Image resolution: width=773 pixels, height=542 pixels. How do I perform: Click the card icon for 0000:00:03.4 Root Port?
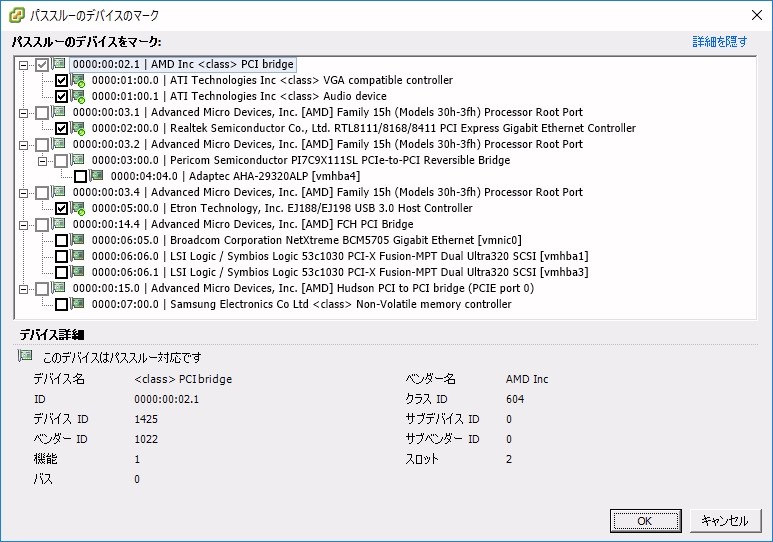click(59, 191)
